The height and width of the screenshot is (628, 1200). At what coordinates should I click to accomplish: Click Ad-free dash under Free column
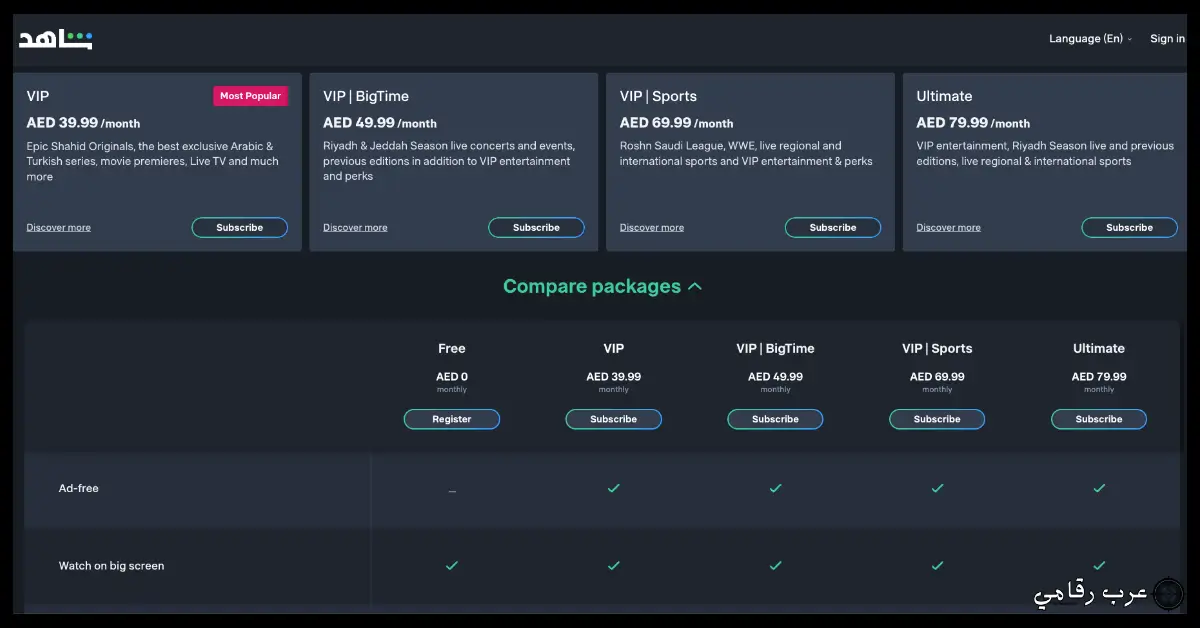pos(451,490)
